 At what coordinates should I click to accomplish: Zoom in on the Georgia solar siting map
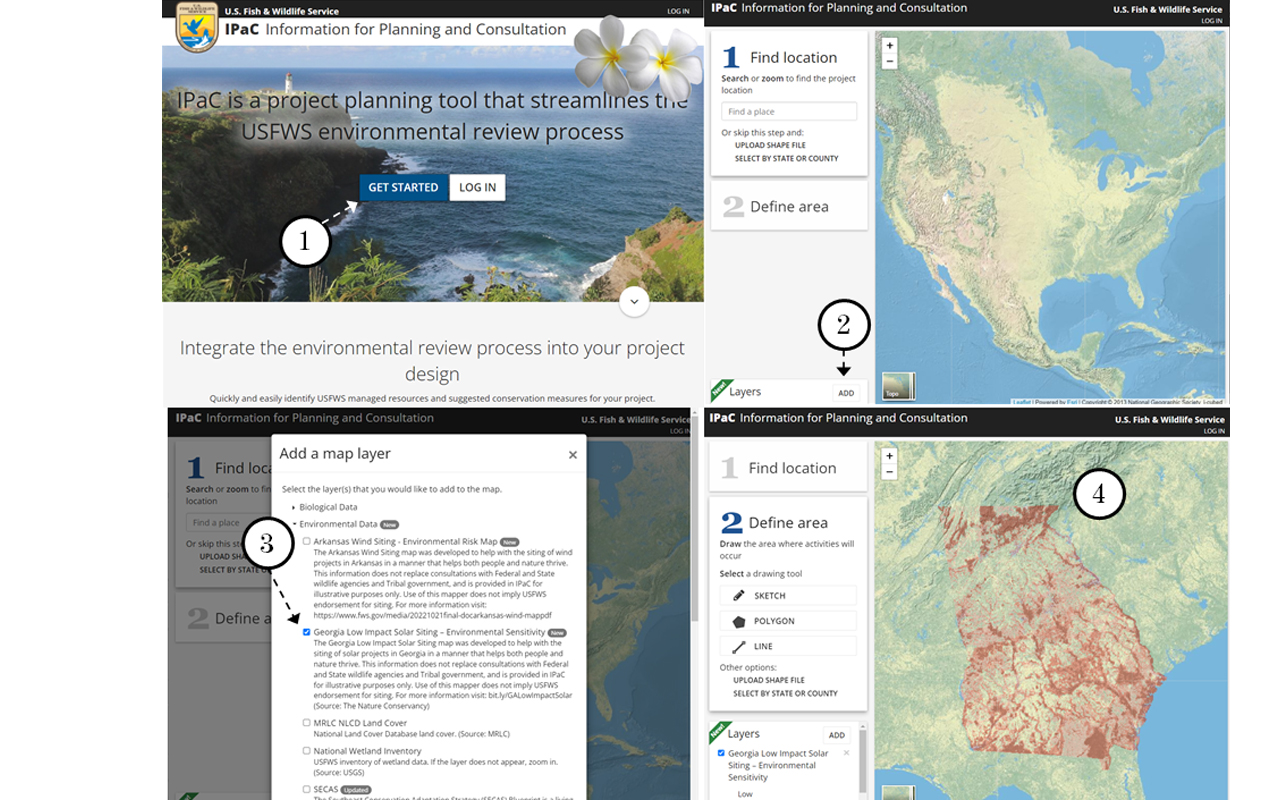[890, 456]
